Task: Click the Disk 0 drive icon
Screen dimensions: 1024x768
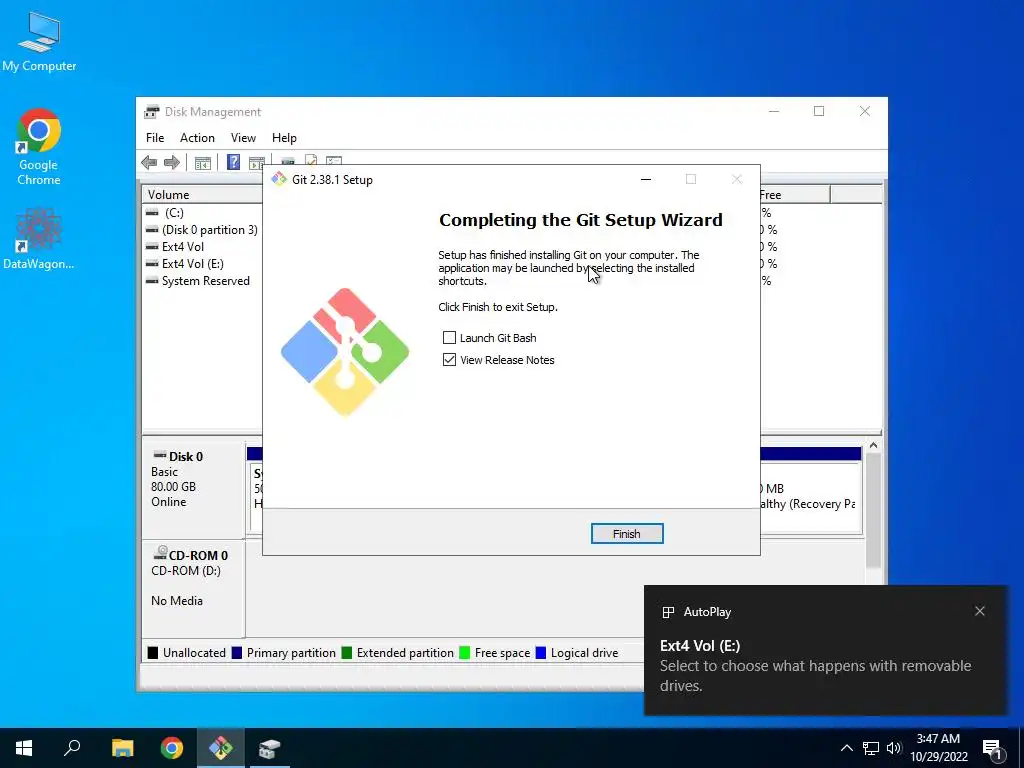Action: tap(159, 455)
